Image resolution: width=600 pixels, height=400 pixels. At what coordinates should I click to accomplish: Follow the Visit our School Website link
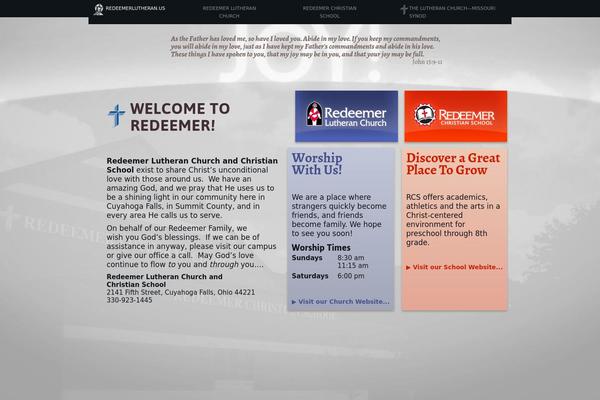point(458,267)
